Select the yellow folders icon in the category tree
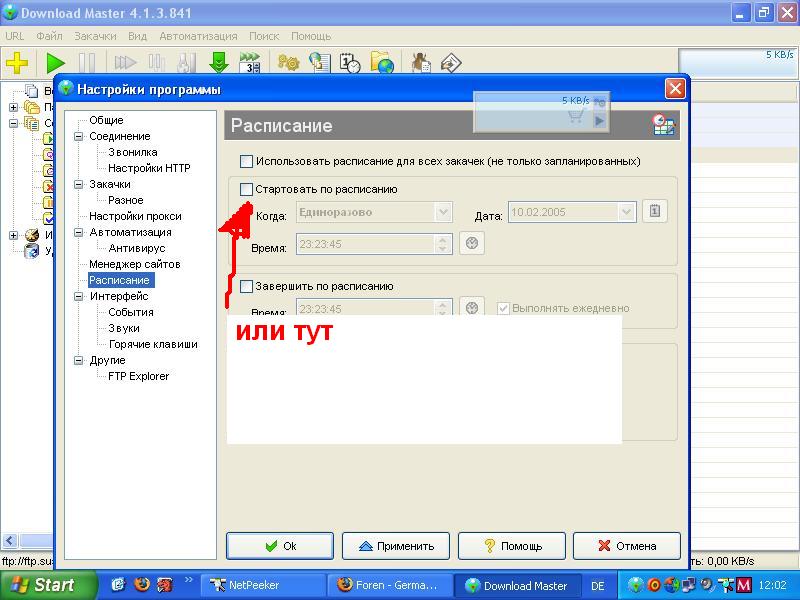The width and height of the screenshot is (800, 600). (32, 107)
